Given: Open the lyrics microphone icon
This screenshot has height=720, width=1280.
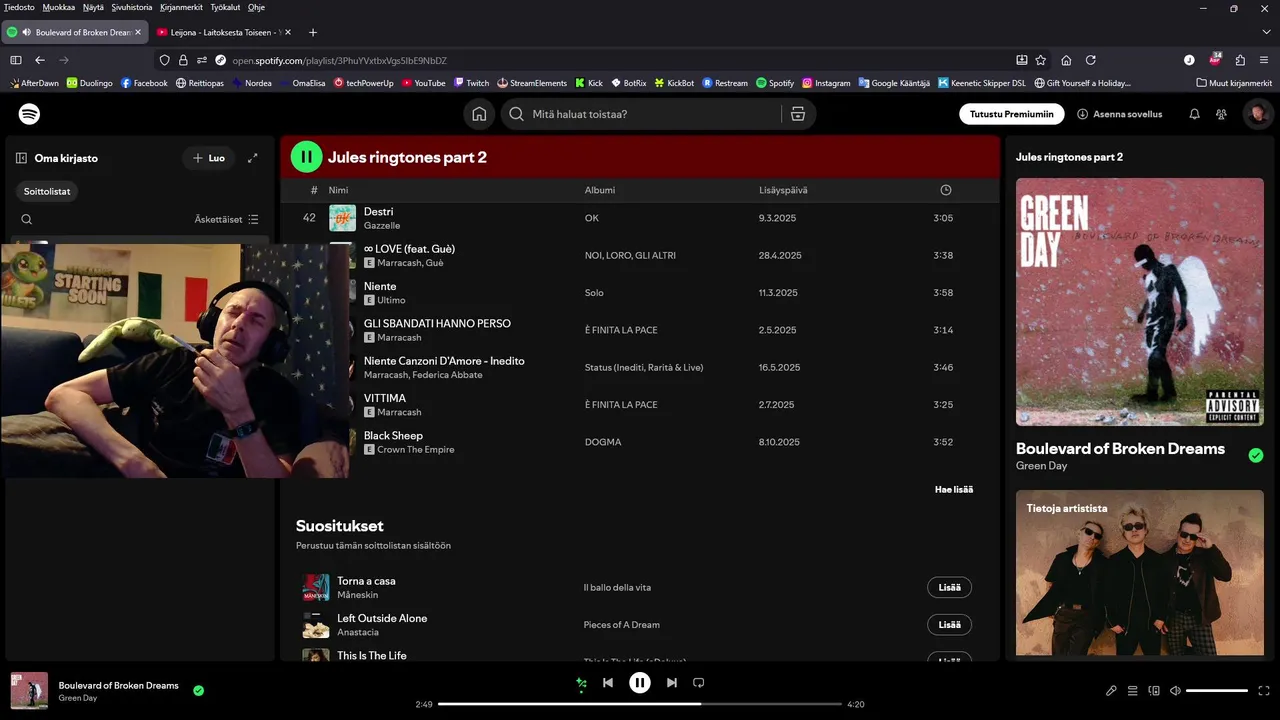Looking at the screenshot, I should point(1111,691).
